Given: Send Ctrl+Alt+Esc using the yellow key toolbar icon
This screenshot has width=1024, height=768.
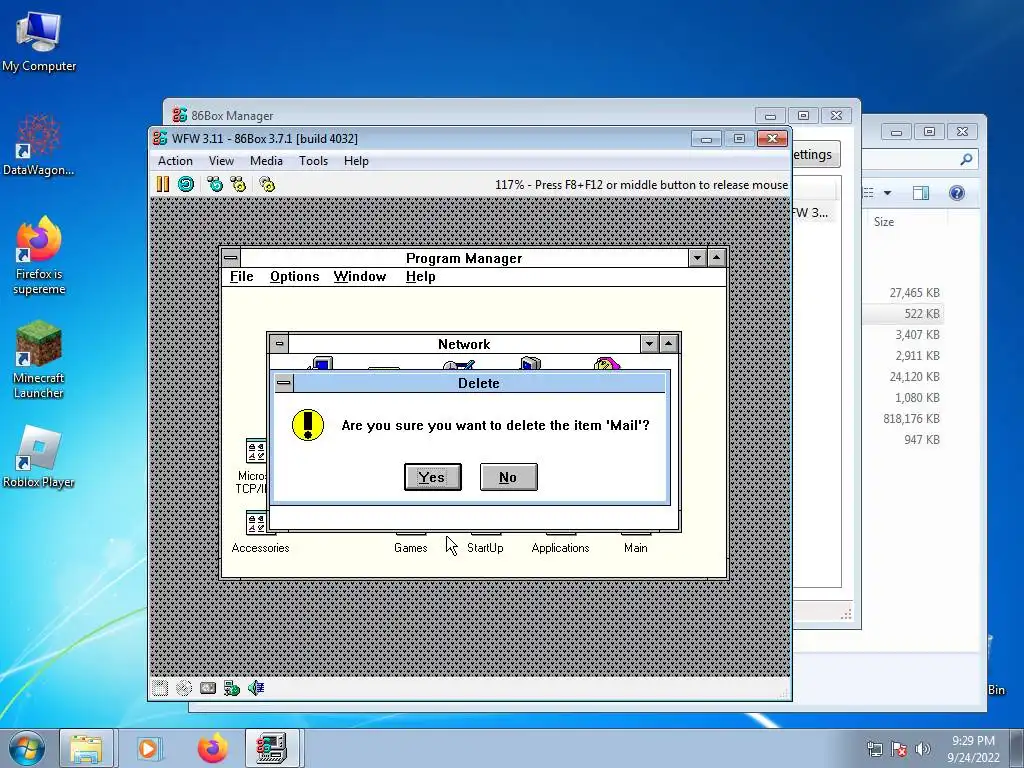Looking at the screenshot, I should click(x=238, y=184).
